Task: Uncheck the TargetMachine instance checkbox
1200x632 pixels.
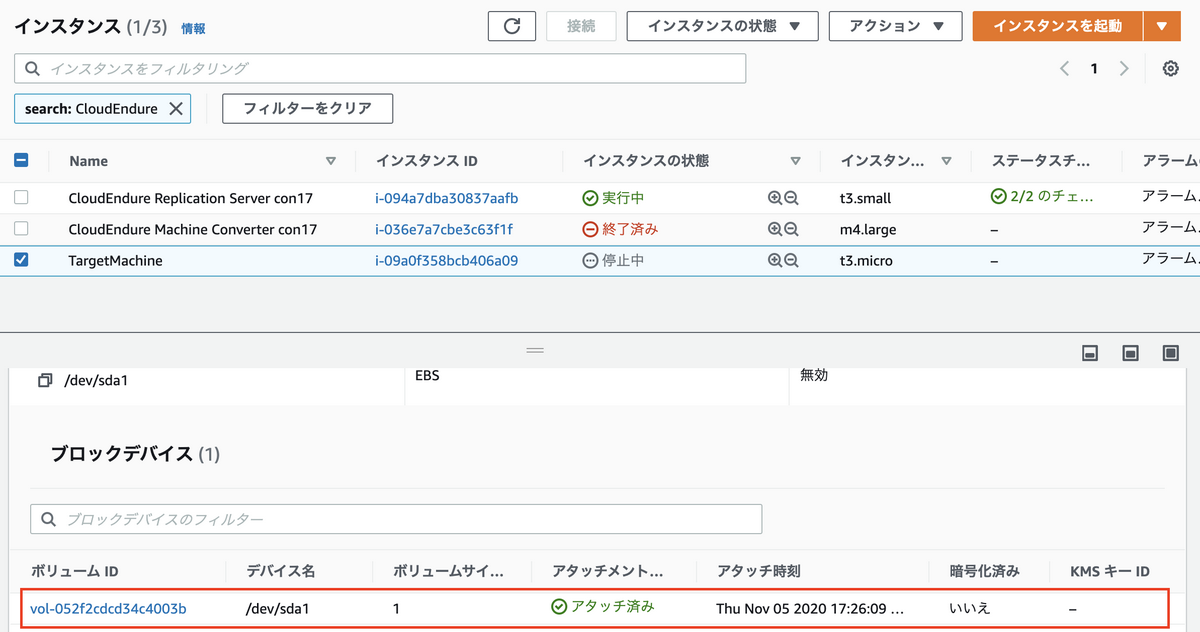Action: (21, 260)
